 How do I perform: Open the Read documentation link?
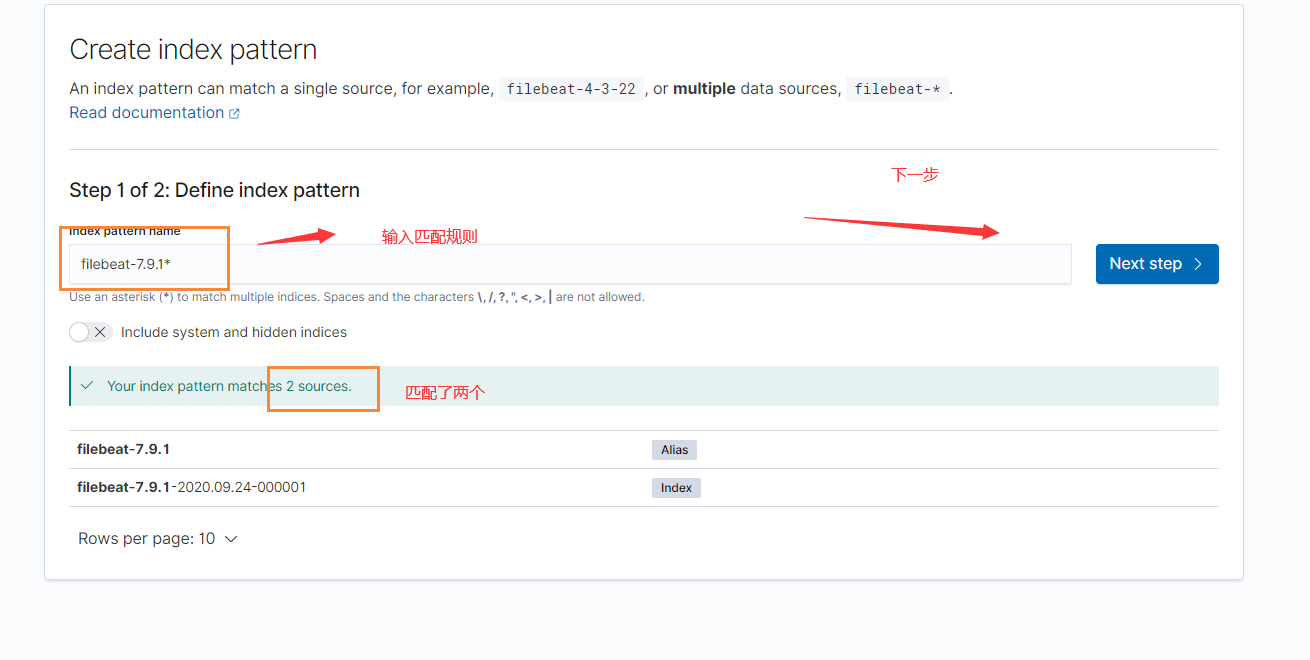(x=146, y=113)
